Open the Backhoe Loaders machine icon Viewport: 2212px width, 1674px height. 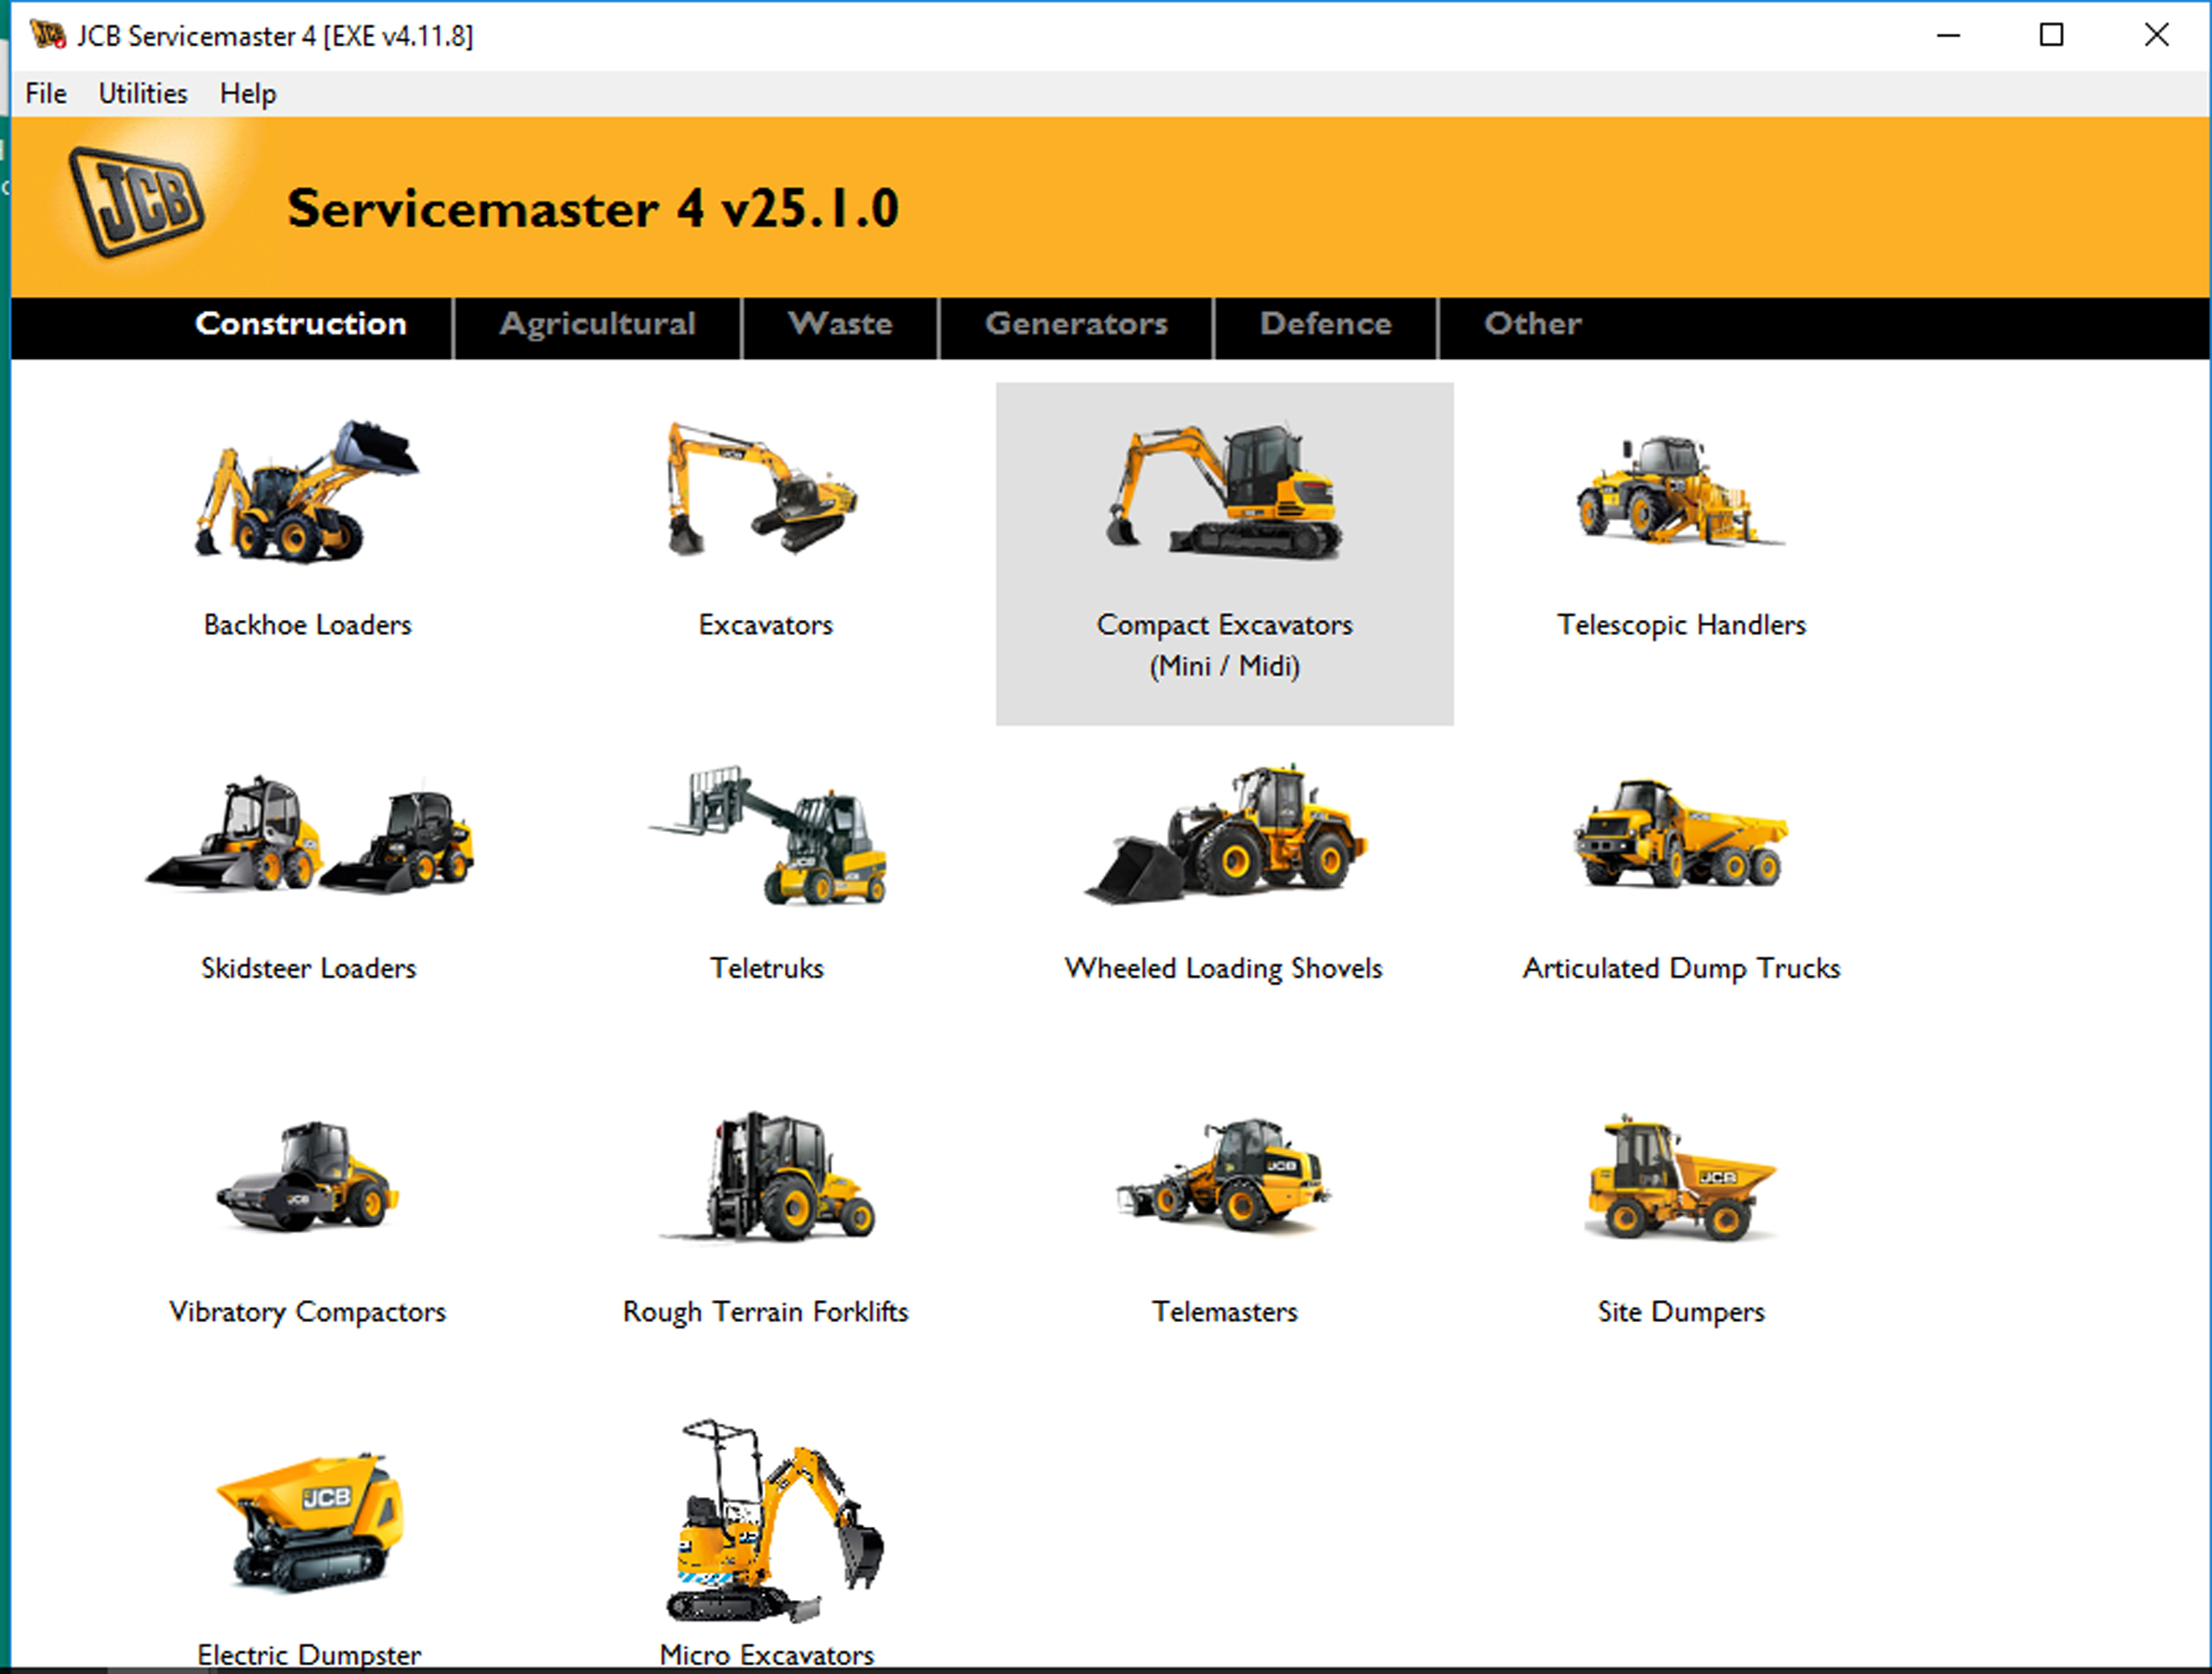[307, 492]
